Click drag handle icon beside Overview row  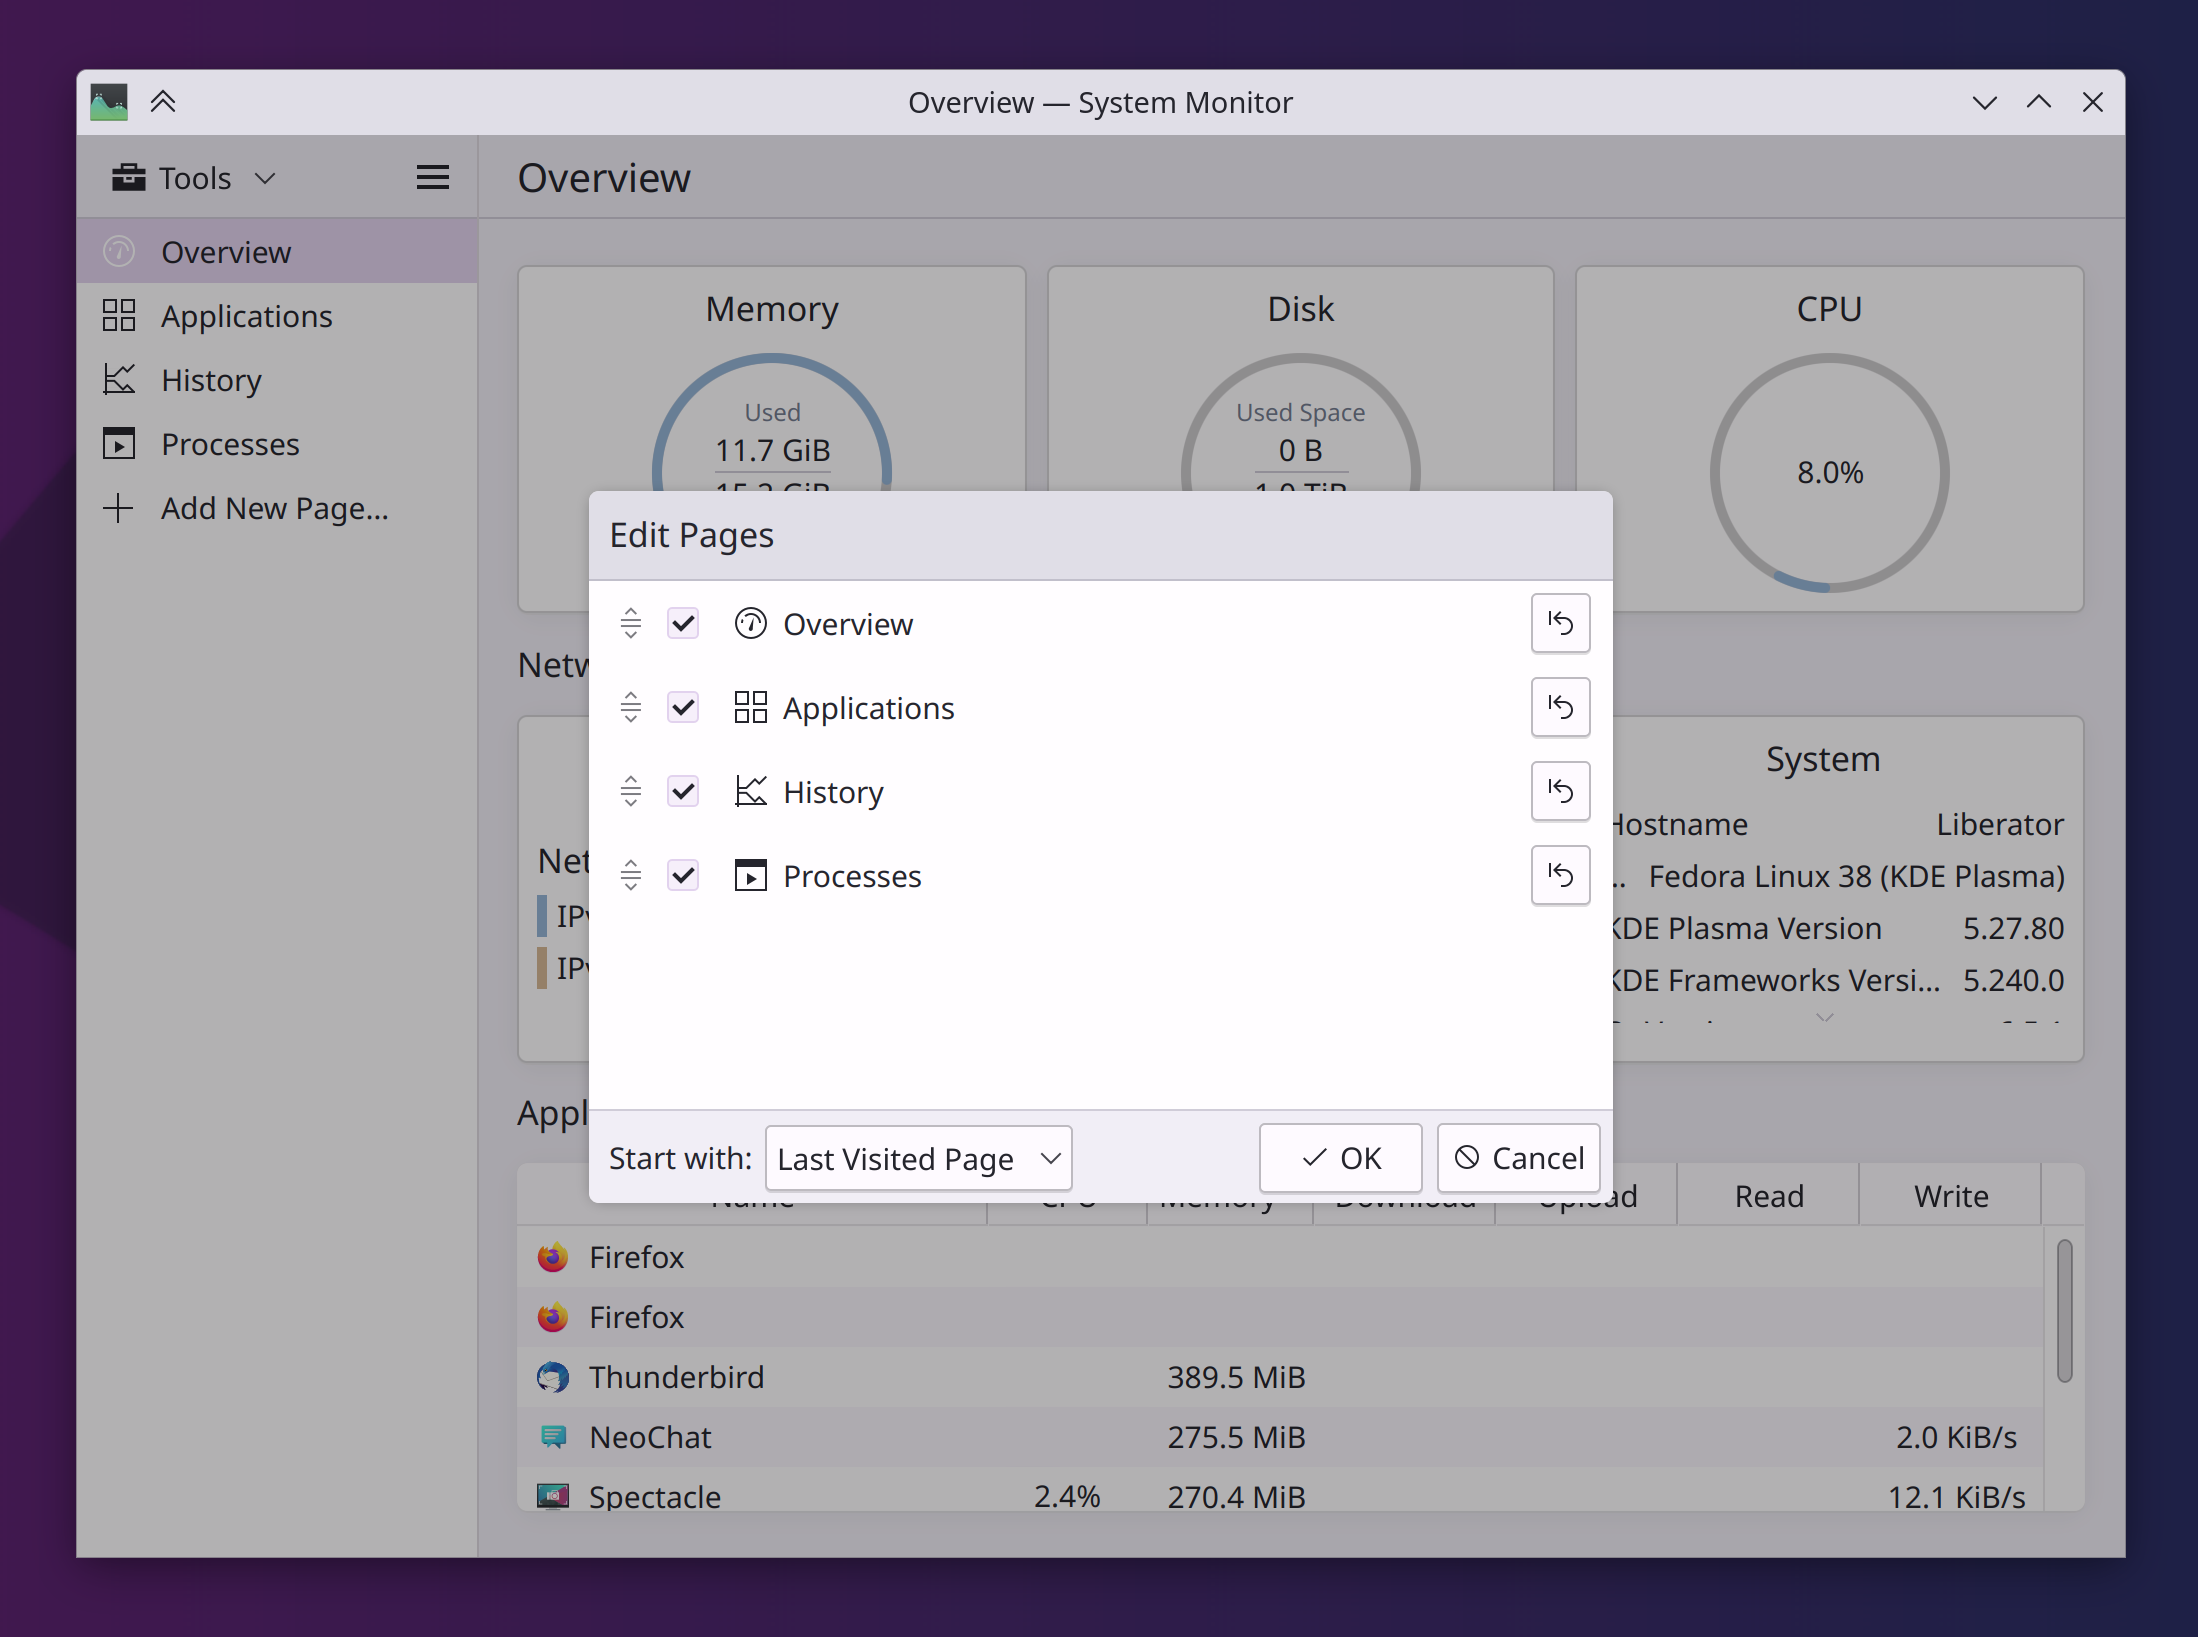pyautogui.click(x=630, y=623)
